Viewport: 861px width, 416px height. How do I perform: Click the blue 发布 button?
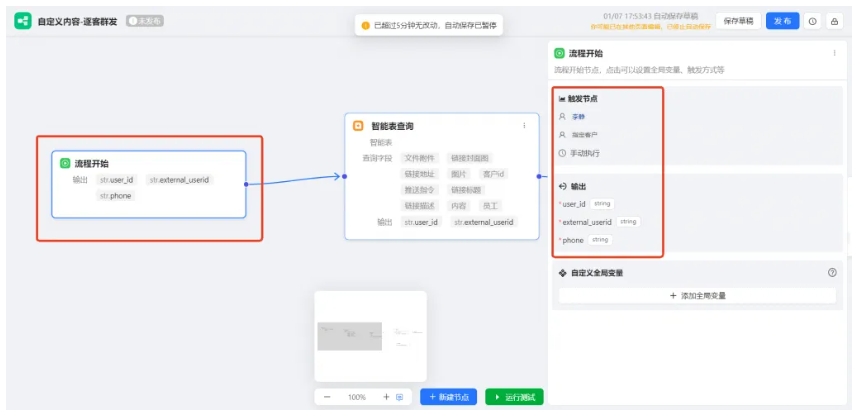[782, 21]
